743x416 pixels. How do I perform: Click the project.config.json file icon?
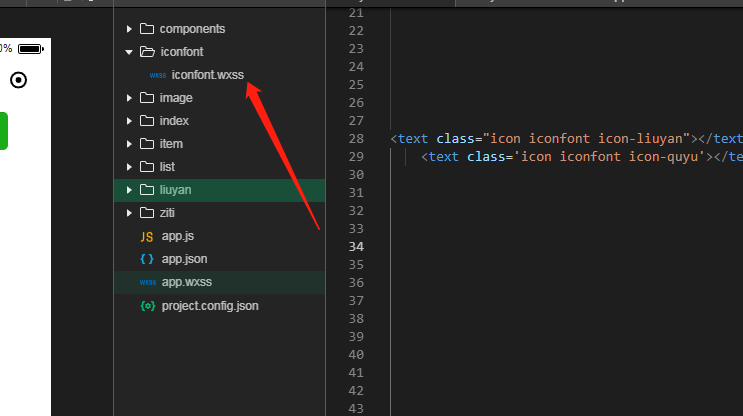pyautogui.click(x=147, y=305)
